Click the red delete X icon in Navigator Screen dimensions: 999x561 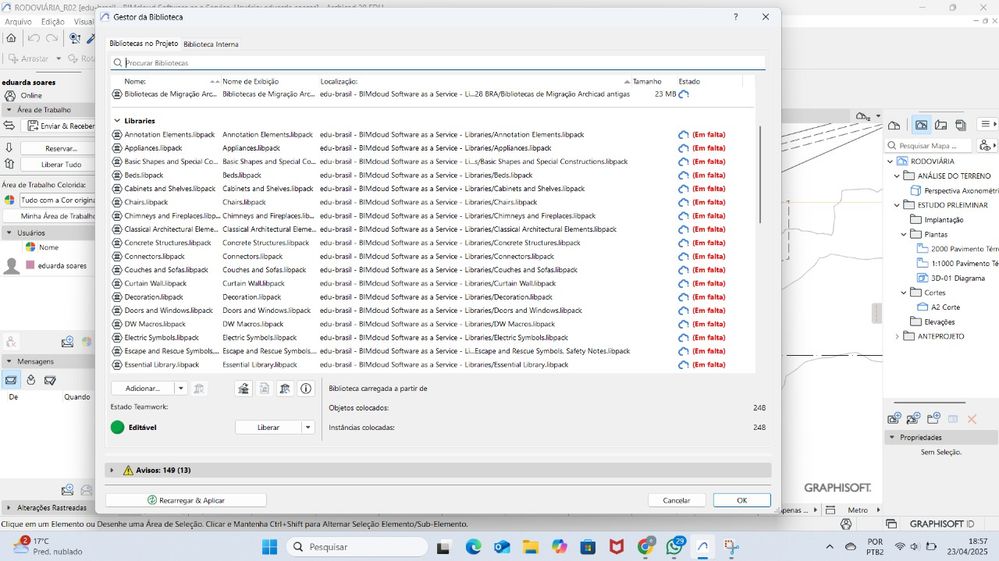[972, 419]
